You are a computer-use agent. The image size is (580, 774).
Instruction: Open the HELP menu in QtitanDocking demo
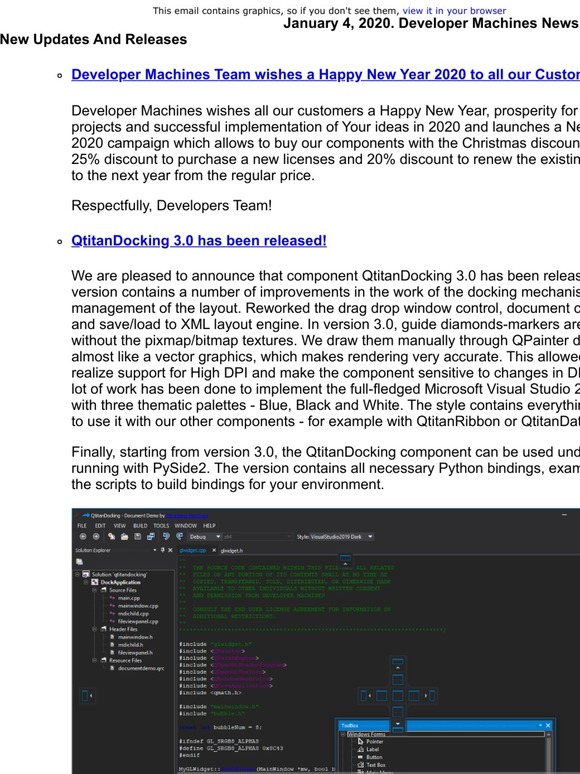(209, 526)
